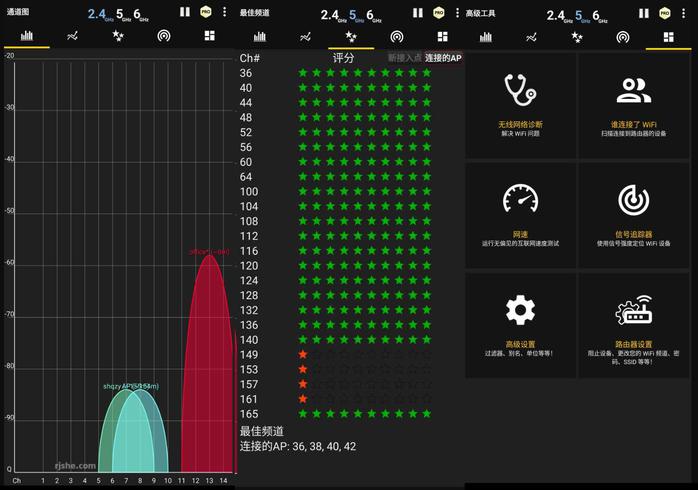Open the 无线网络诊断 stethoscope tool
This screenshot has width=698, height=490.
[520, 104]
